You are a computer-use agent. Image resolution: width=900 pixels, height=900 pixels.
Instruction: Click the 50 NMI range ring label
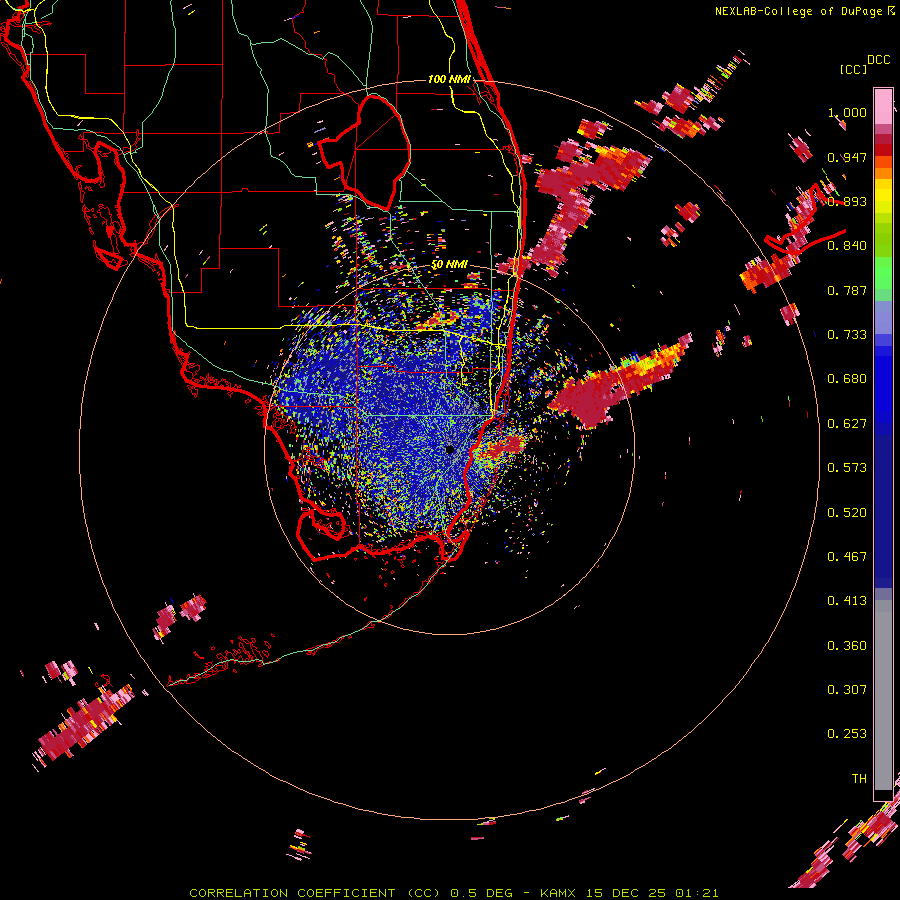coord(449,265)
